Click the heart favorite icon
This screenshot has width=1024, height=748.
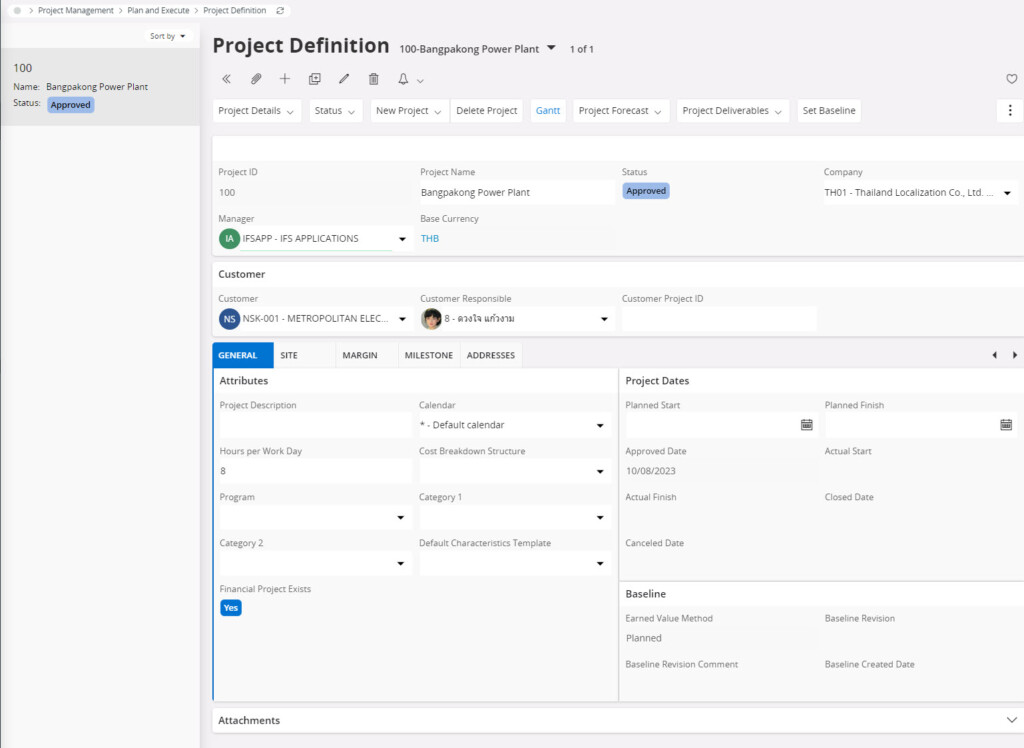[1011, 79]
